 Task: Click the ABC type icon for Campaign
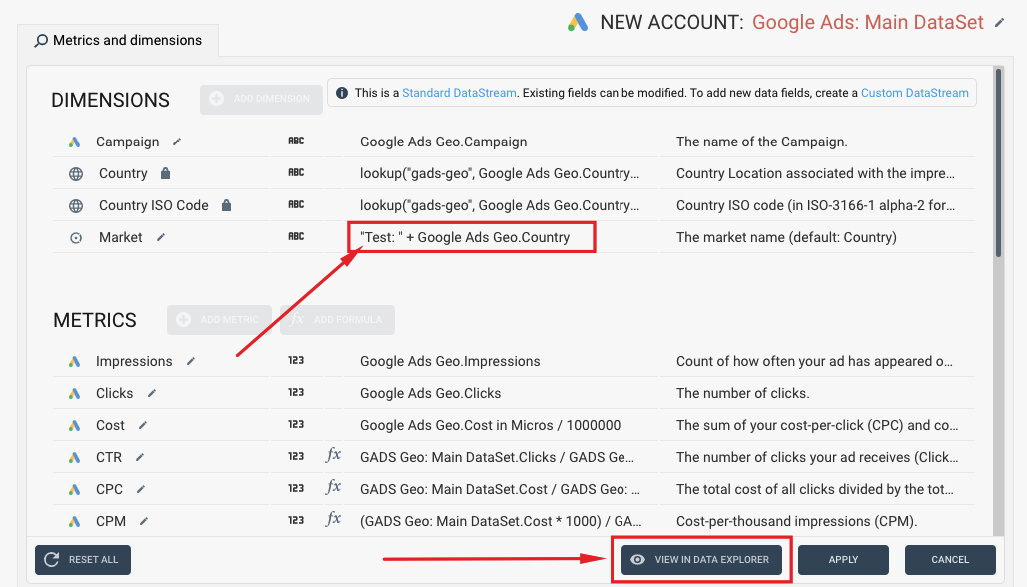pyautogui.click(x=296, y=141)
